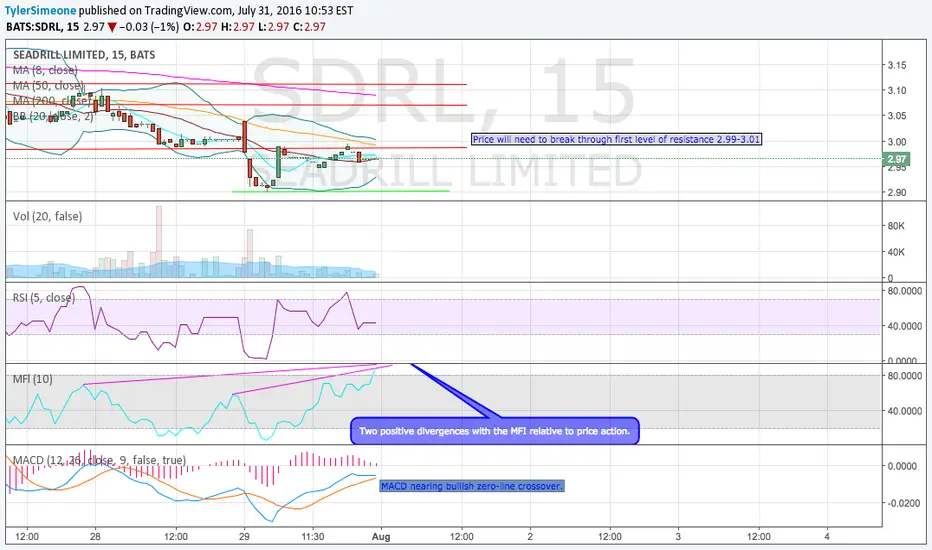Click the MACD -0.0200 axis label
Image resolution: width=932 pixels, height=550 pixels.
pos(902,504)
